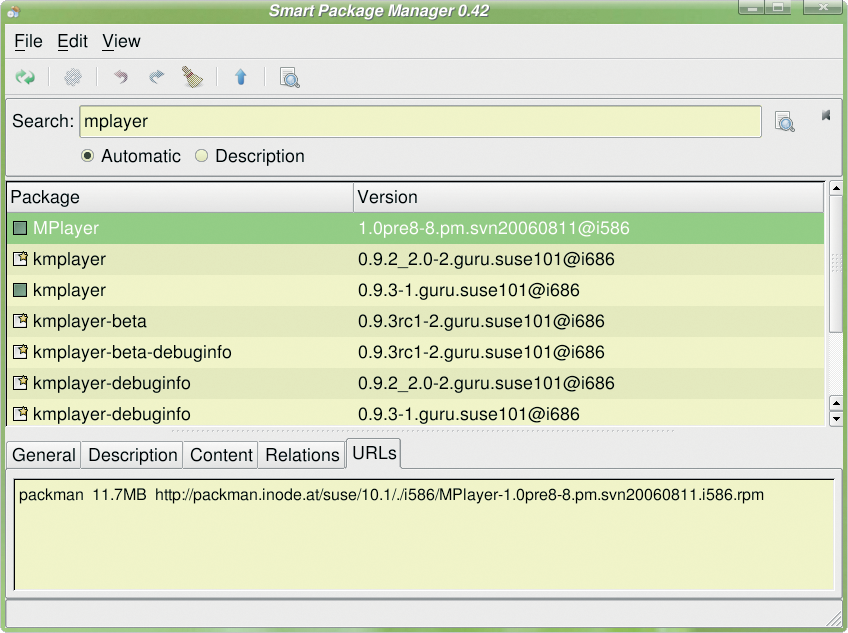The image size is (848, 633).
Task: Click the Upgrade All blue arrow icon
Action: [x=241, y=77]
